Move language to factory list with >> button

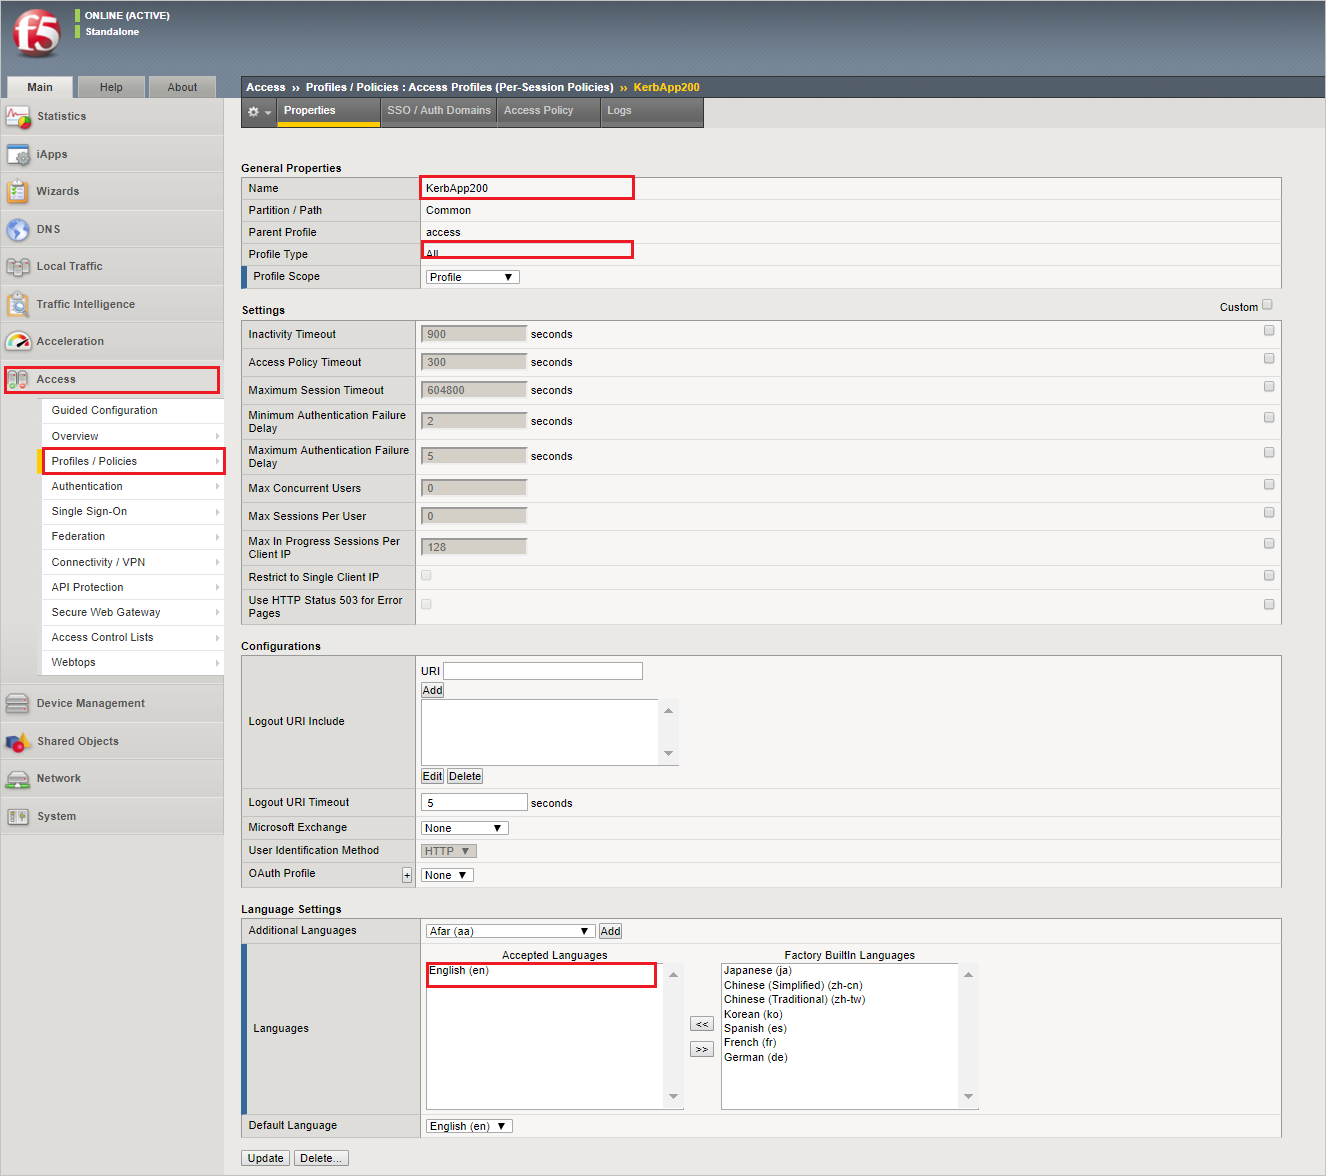pyautogui.click(x=702, y=1049)
